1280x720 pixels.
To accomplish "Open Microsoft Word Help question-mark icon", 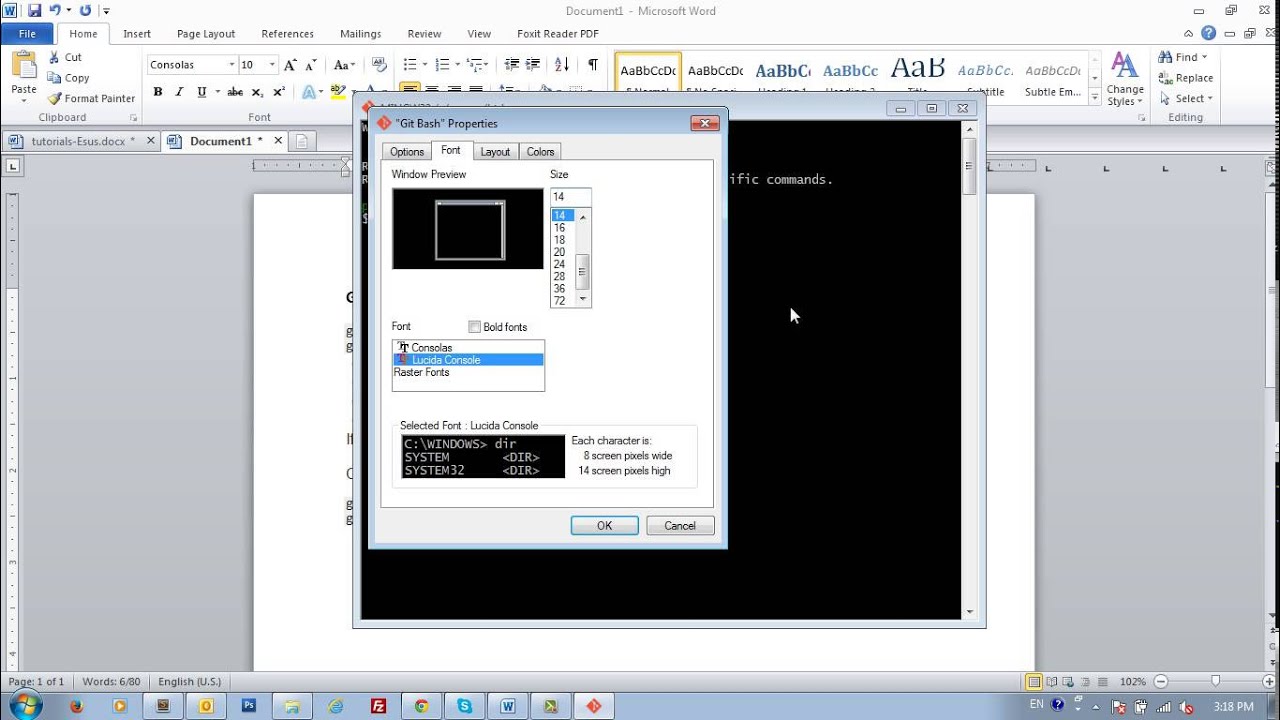I will coord(1208,34).
